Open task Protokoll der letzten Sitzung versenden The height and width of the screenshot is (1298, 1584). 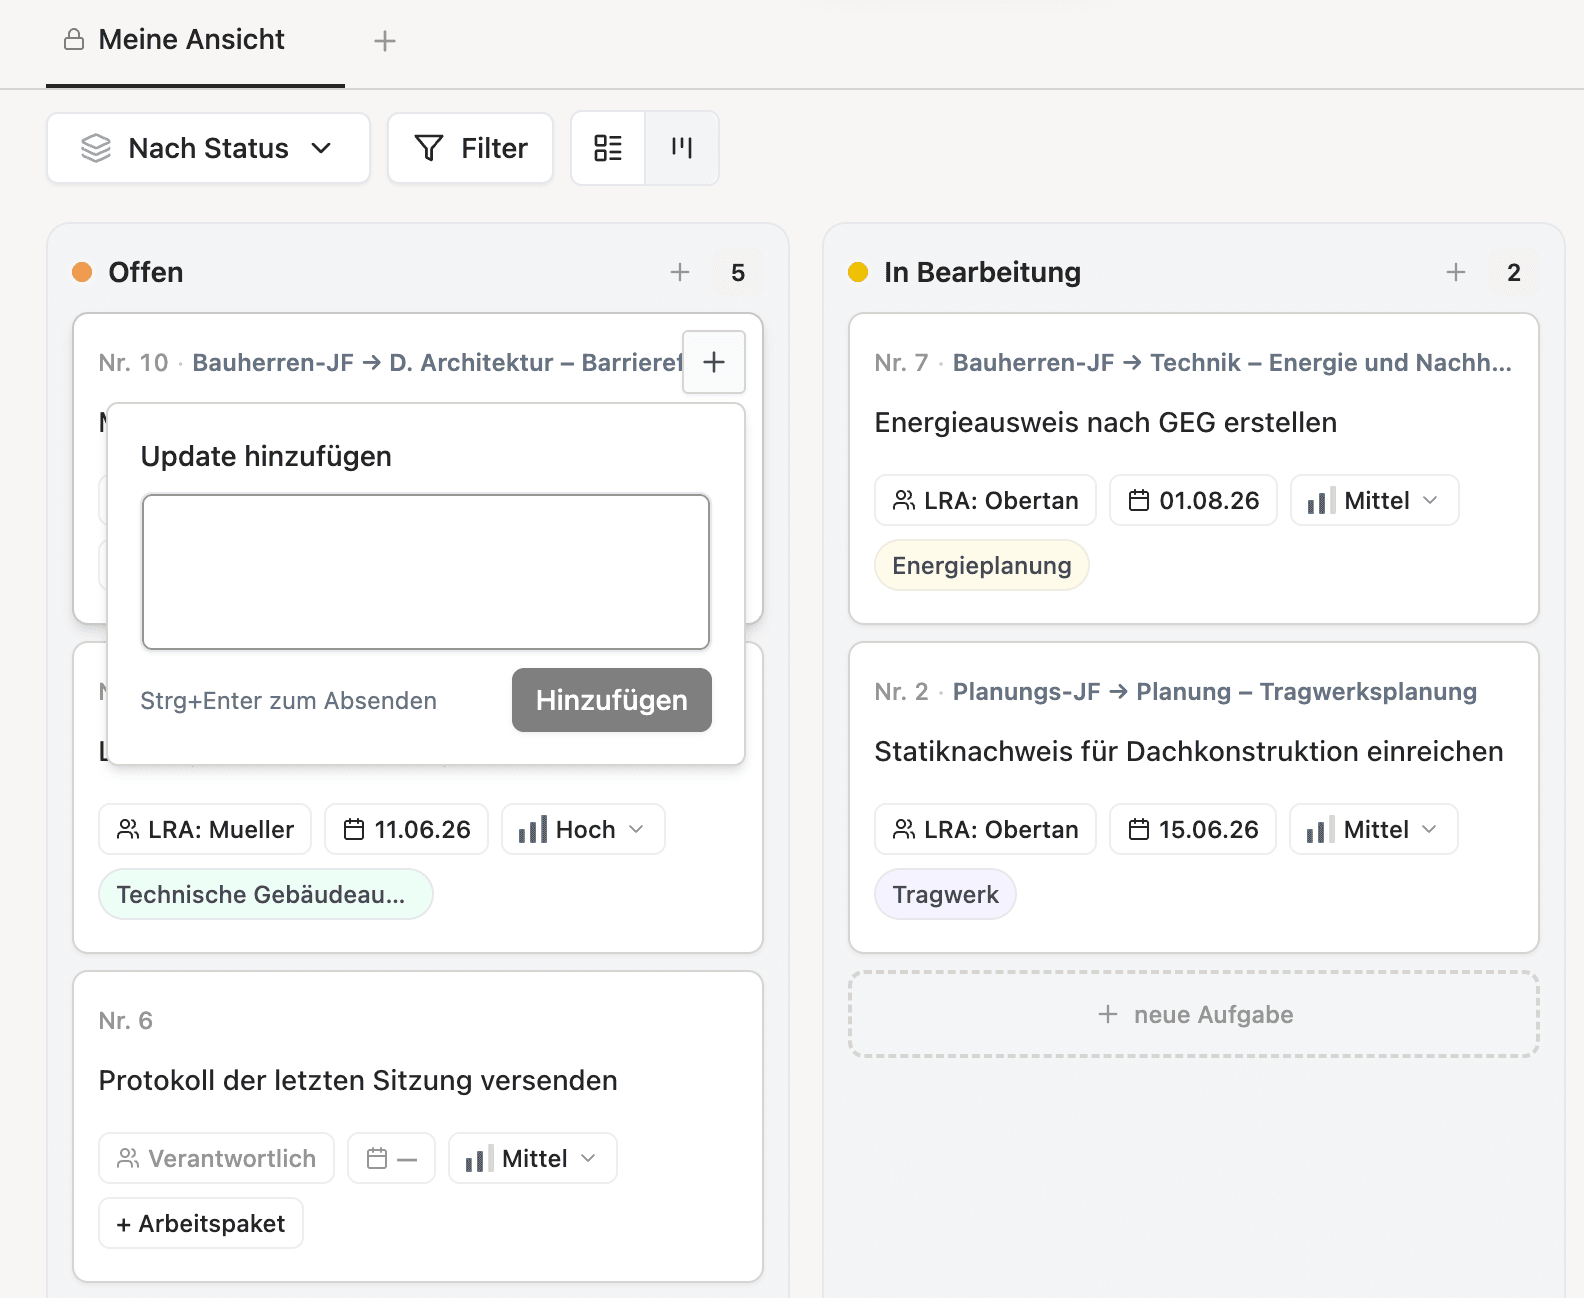coord(358,1081)
